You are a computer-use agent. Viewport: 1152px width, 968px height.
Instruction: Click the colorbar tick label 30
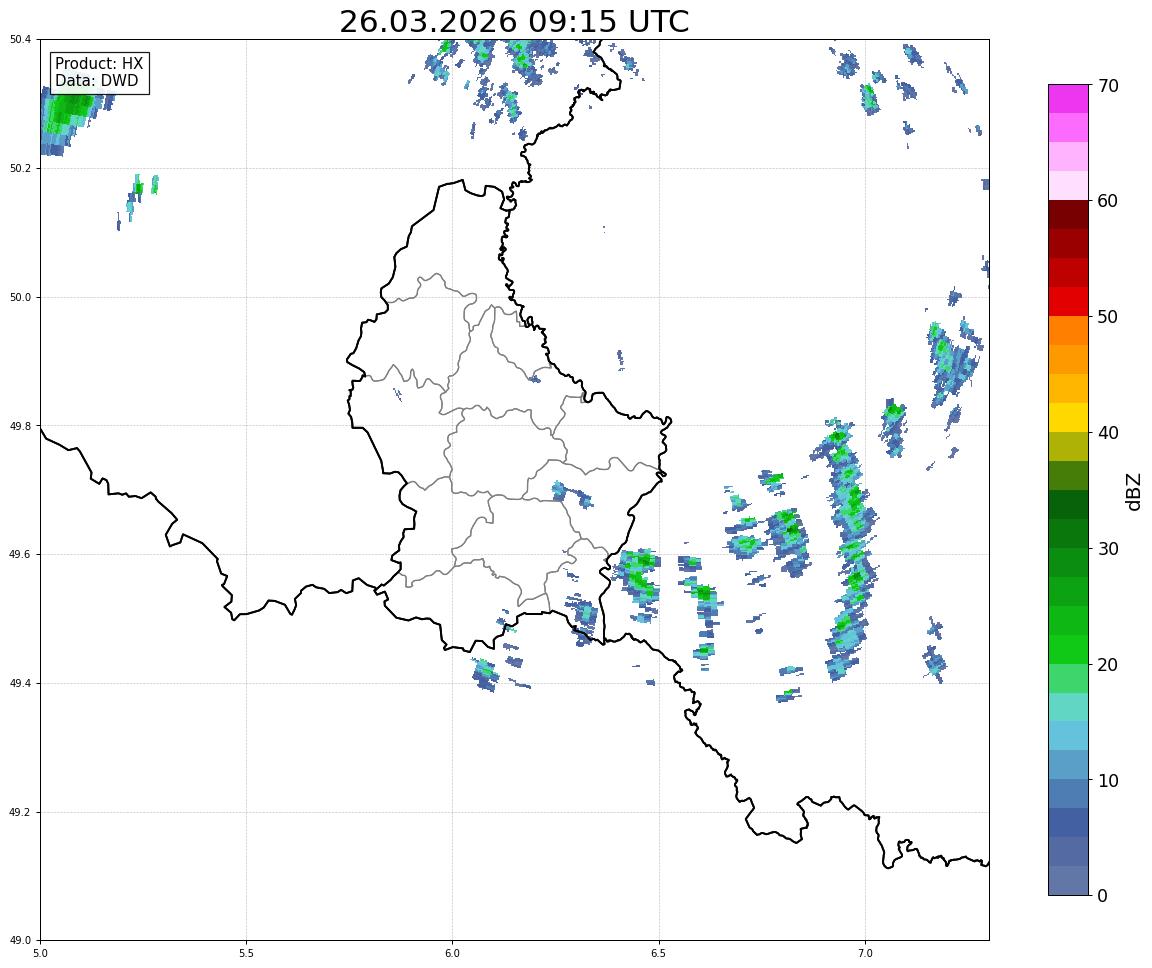point(1108,549)
